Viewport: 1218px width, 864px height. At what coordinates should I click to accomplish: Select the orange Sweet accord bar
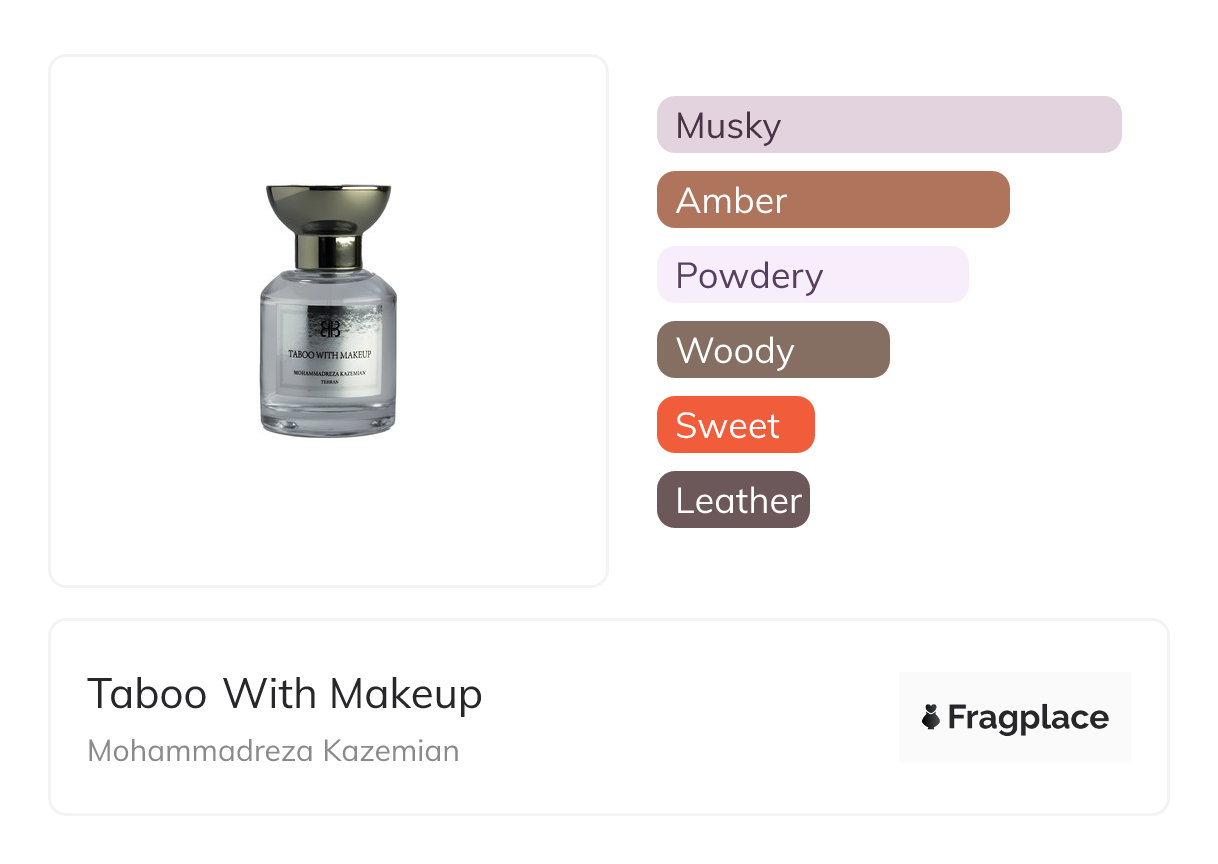coord(735,425)
